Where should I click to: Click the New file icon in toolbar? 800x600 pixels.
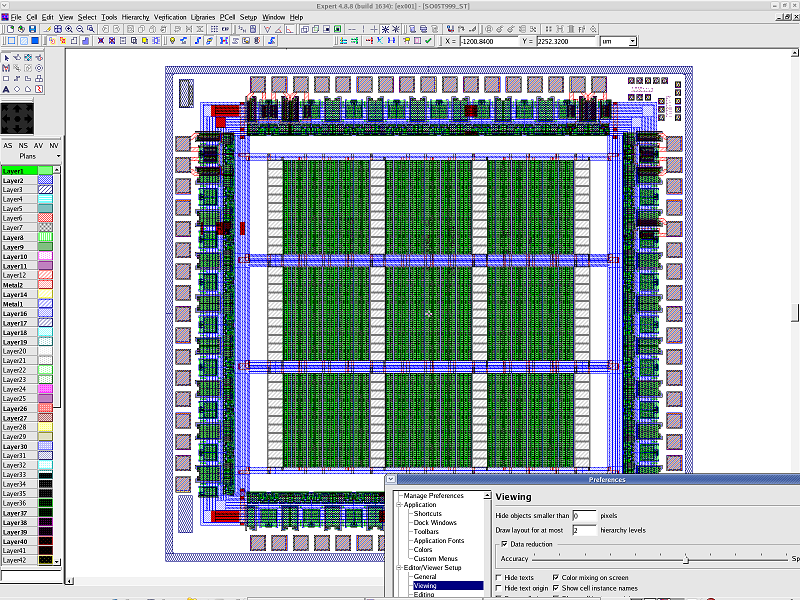coord(8,29)
